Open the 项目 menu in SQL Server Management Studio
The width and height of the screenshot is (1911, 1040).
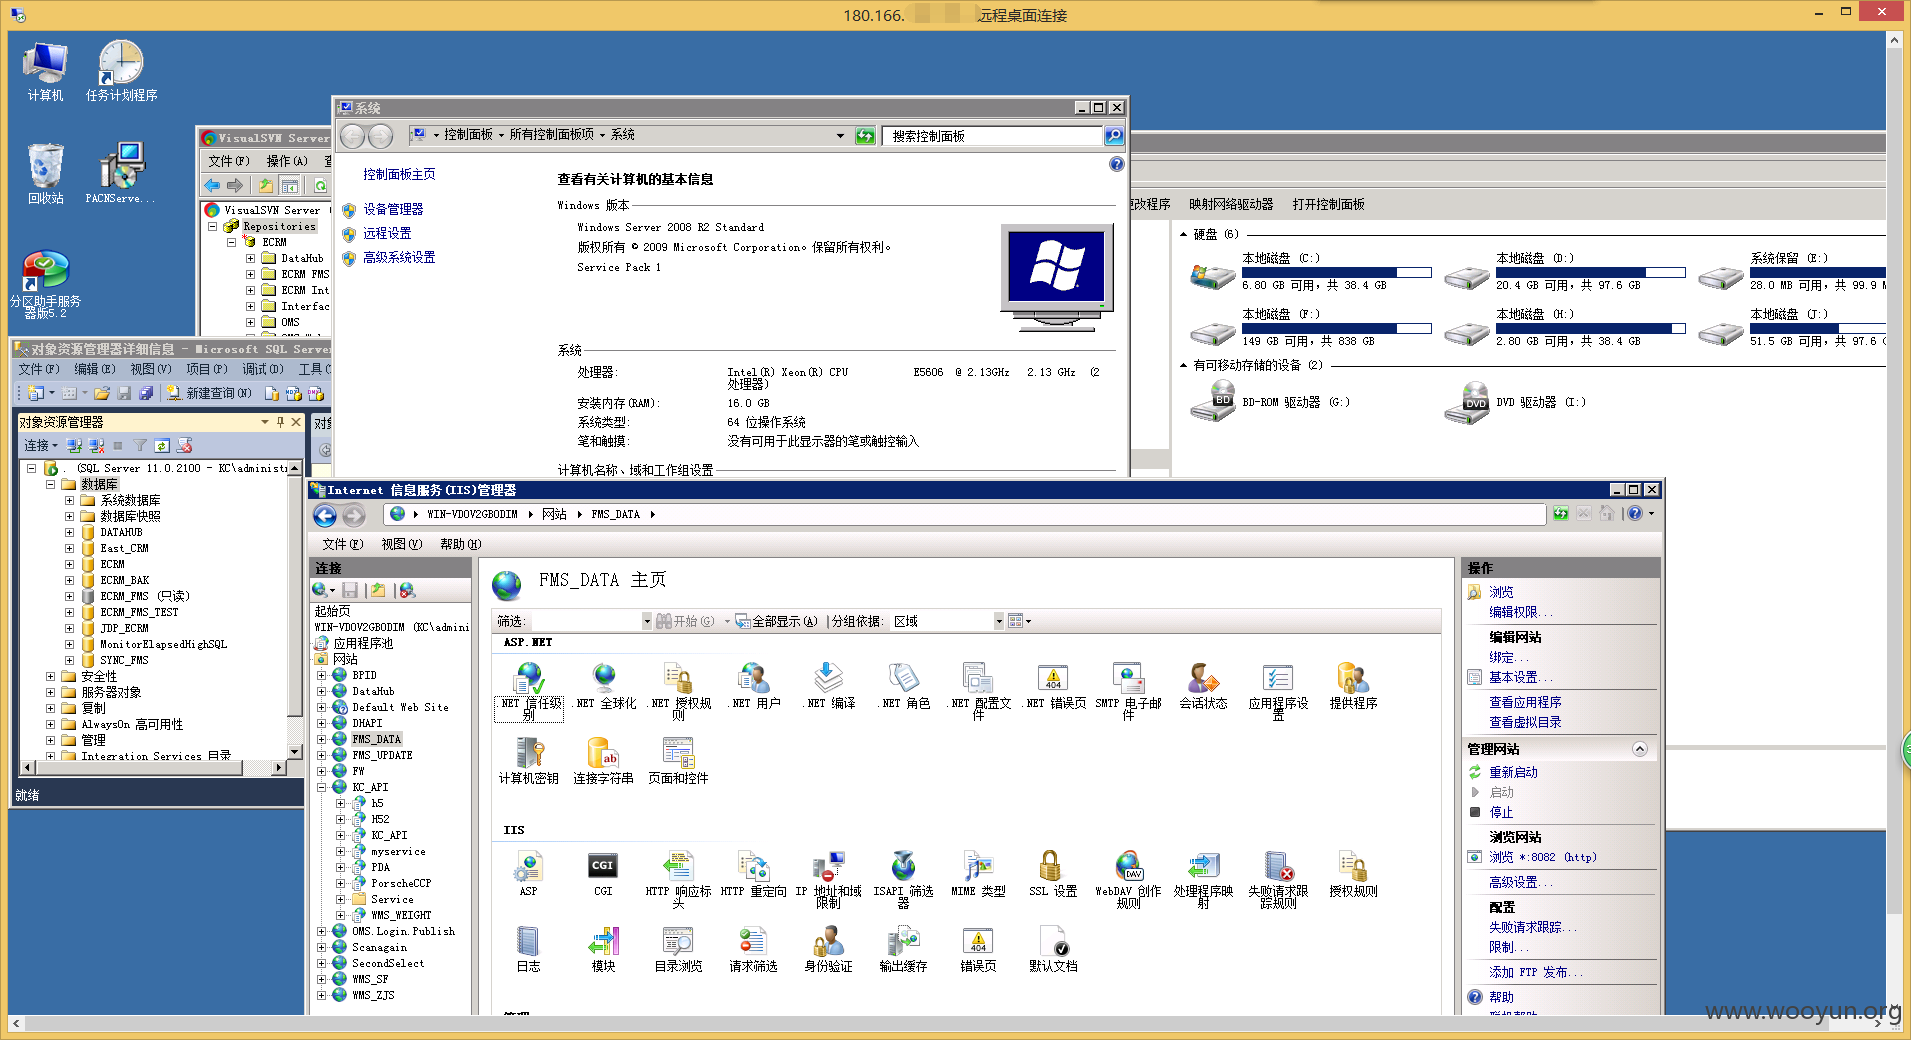[206, 369]
